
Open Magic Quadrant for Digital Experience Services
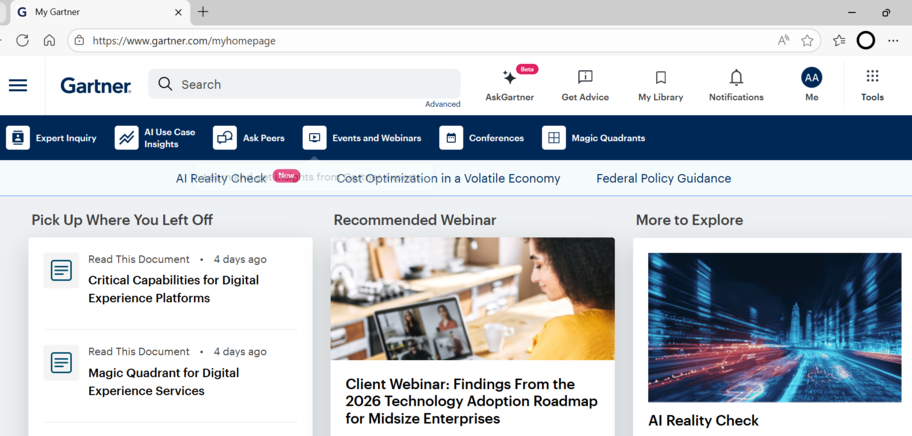[x=163, y=381]
